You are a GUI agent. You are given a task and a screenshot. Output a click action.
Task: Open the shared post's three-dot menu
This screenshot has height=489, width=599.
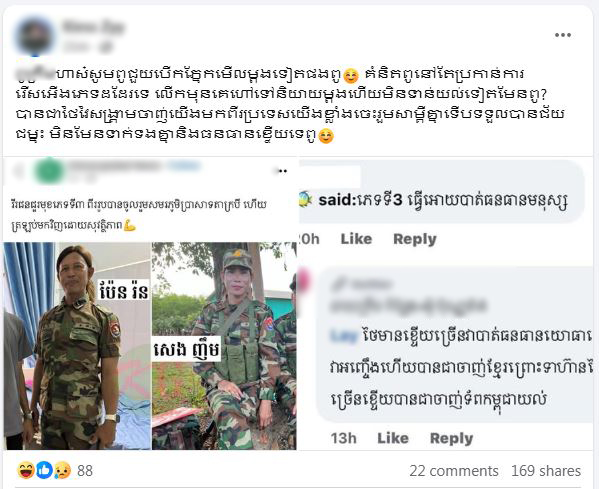coord(282,171)
